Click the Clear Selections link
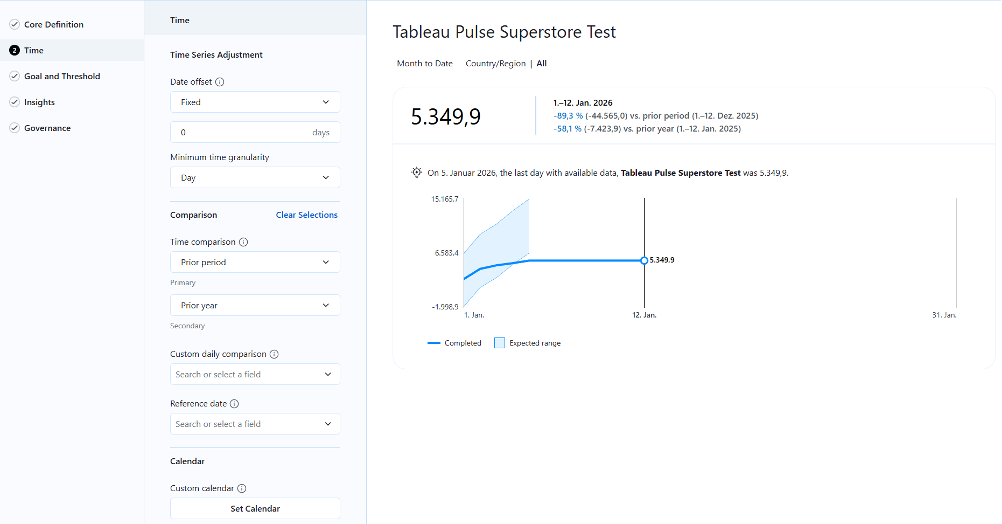This screenshot has height=524, width=1002. [x=306, y=215]
